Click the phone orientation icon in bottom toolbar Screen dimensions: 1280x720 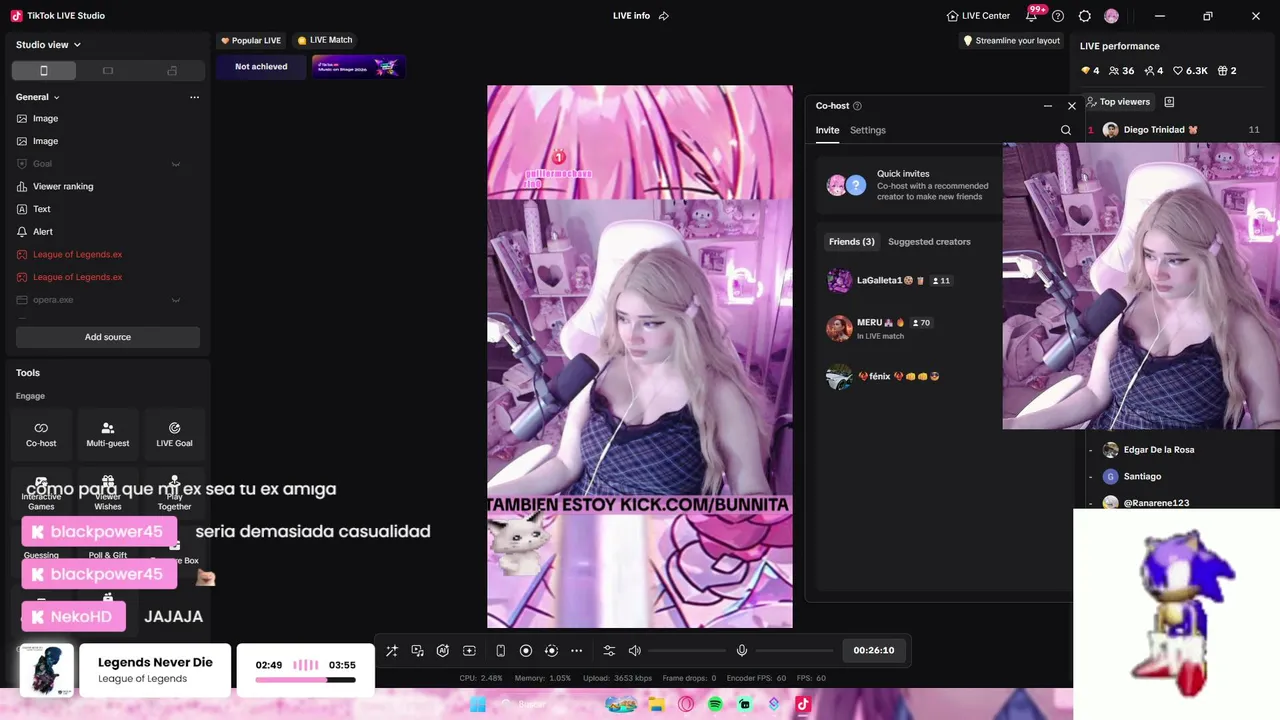pos(500,651)
